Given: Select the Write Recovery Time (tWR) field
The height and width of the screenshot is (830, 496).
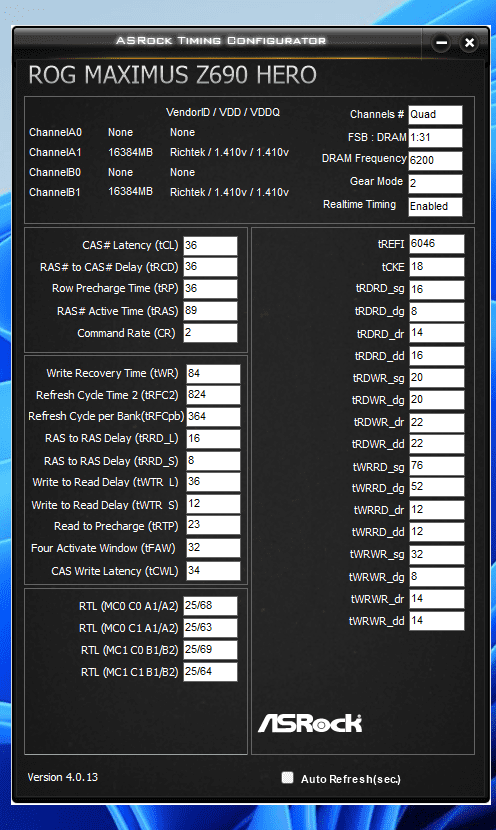Looking at the screenshot, I should (213, 374).
